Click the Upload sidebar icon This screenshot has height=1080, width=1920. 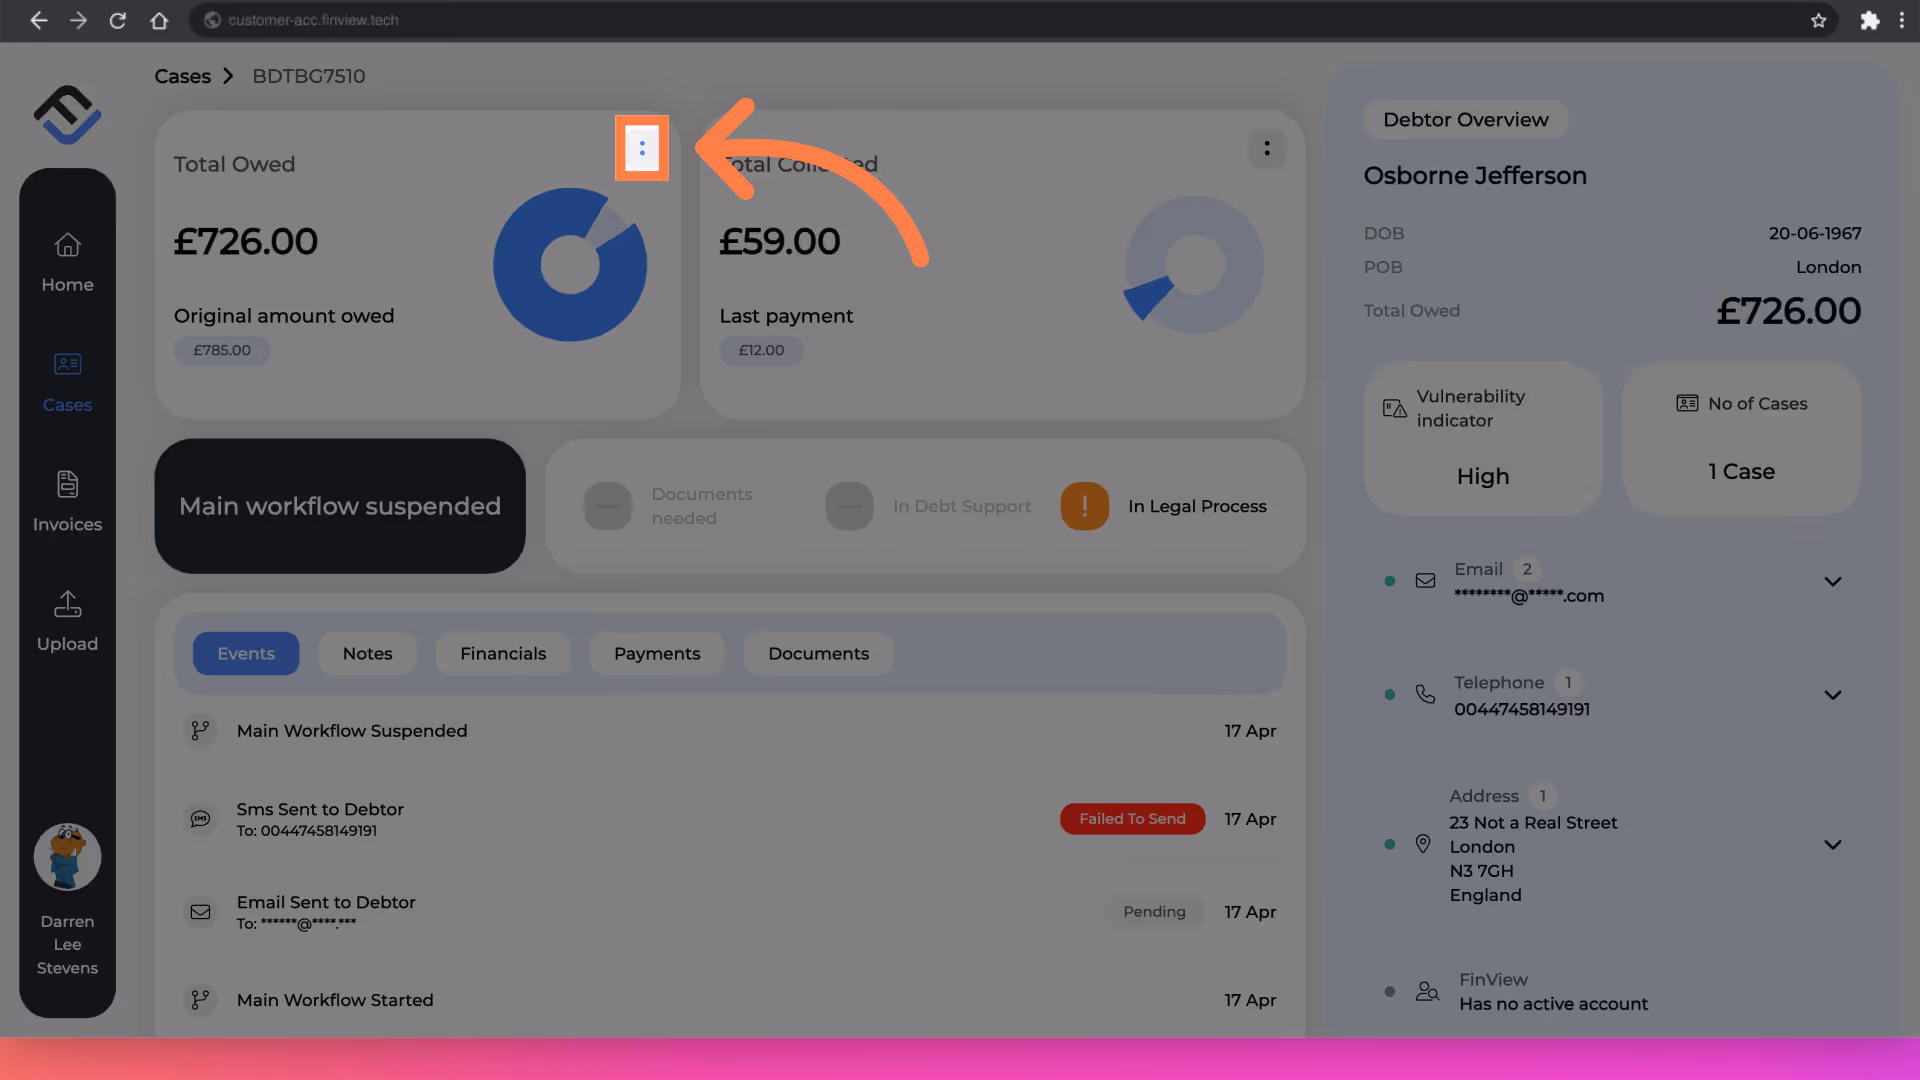[67, 604]
